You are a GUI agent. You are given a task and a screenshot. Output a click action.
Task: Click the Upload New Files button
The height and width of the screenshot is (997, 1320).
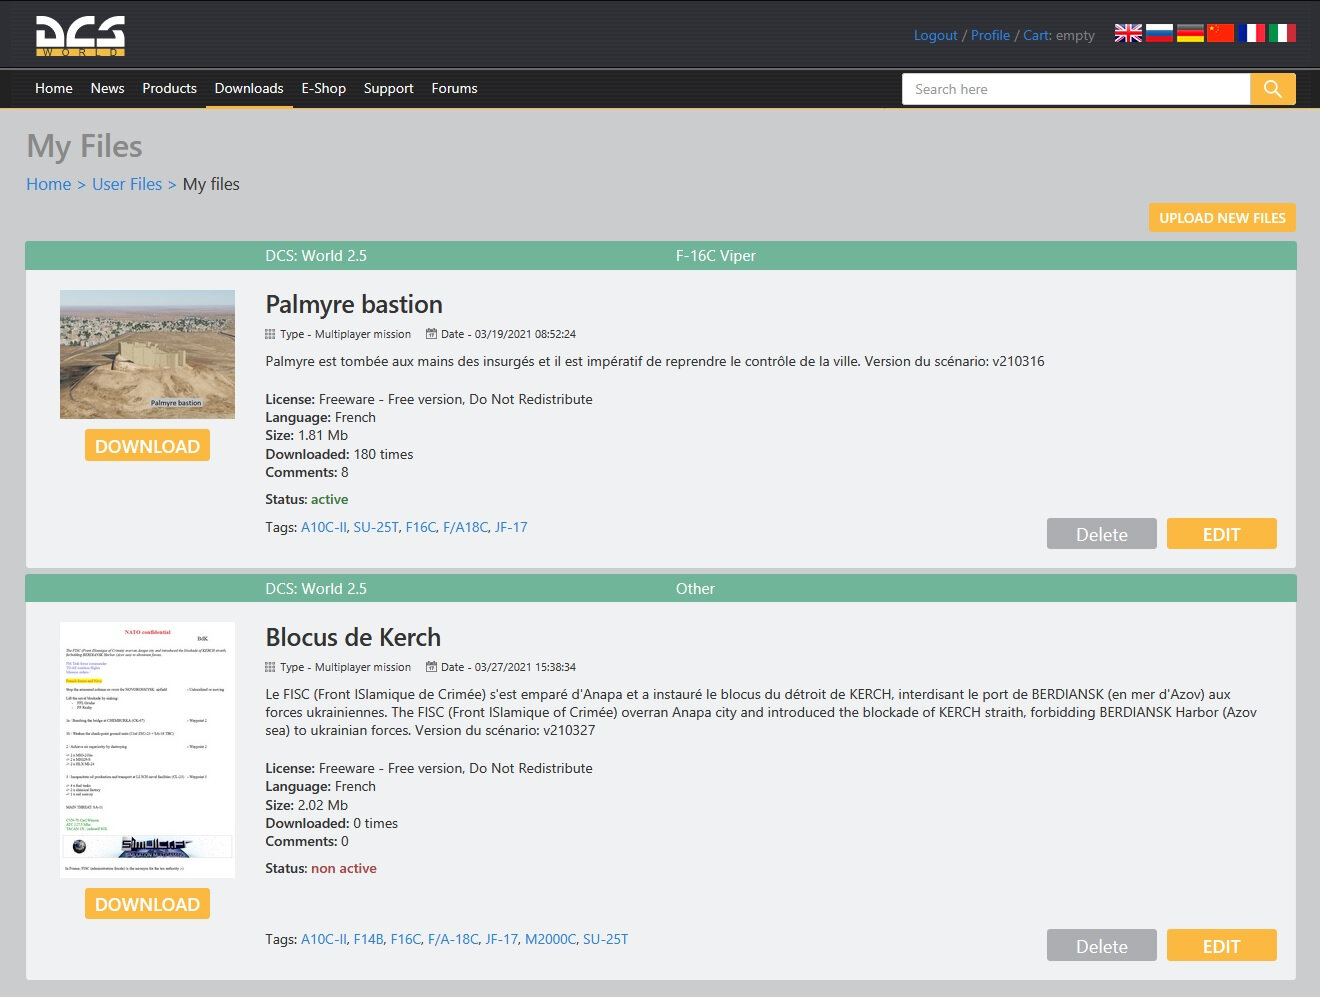(1222, 218)
